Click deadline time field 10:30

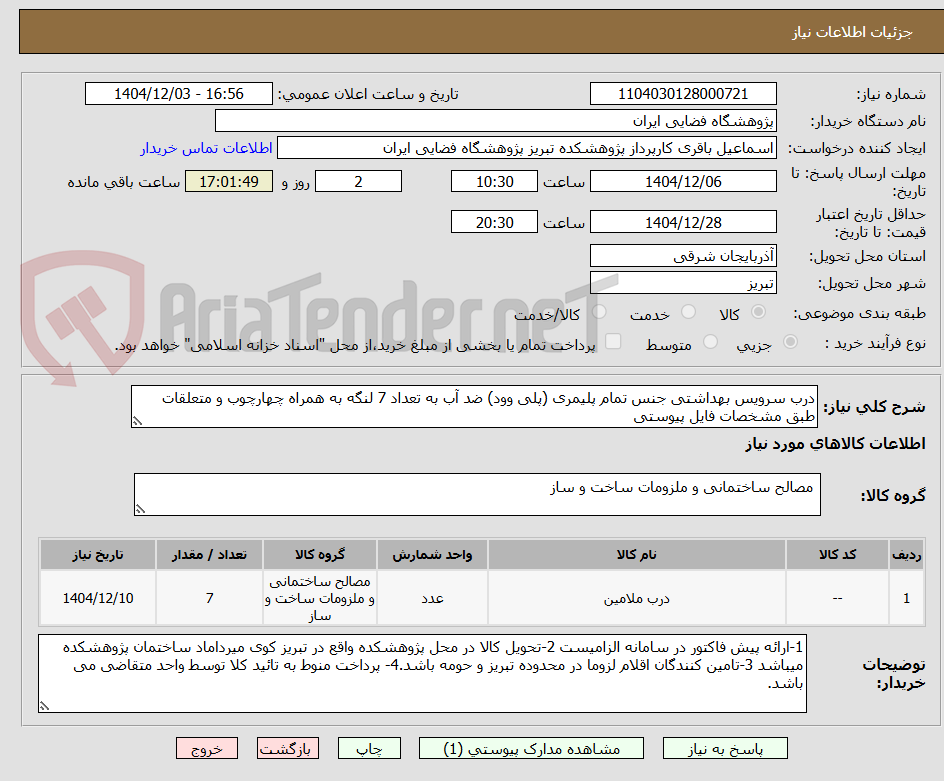(494, 181)
